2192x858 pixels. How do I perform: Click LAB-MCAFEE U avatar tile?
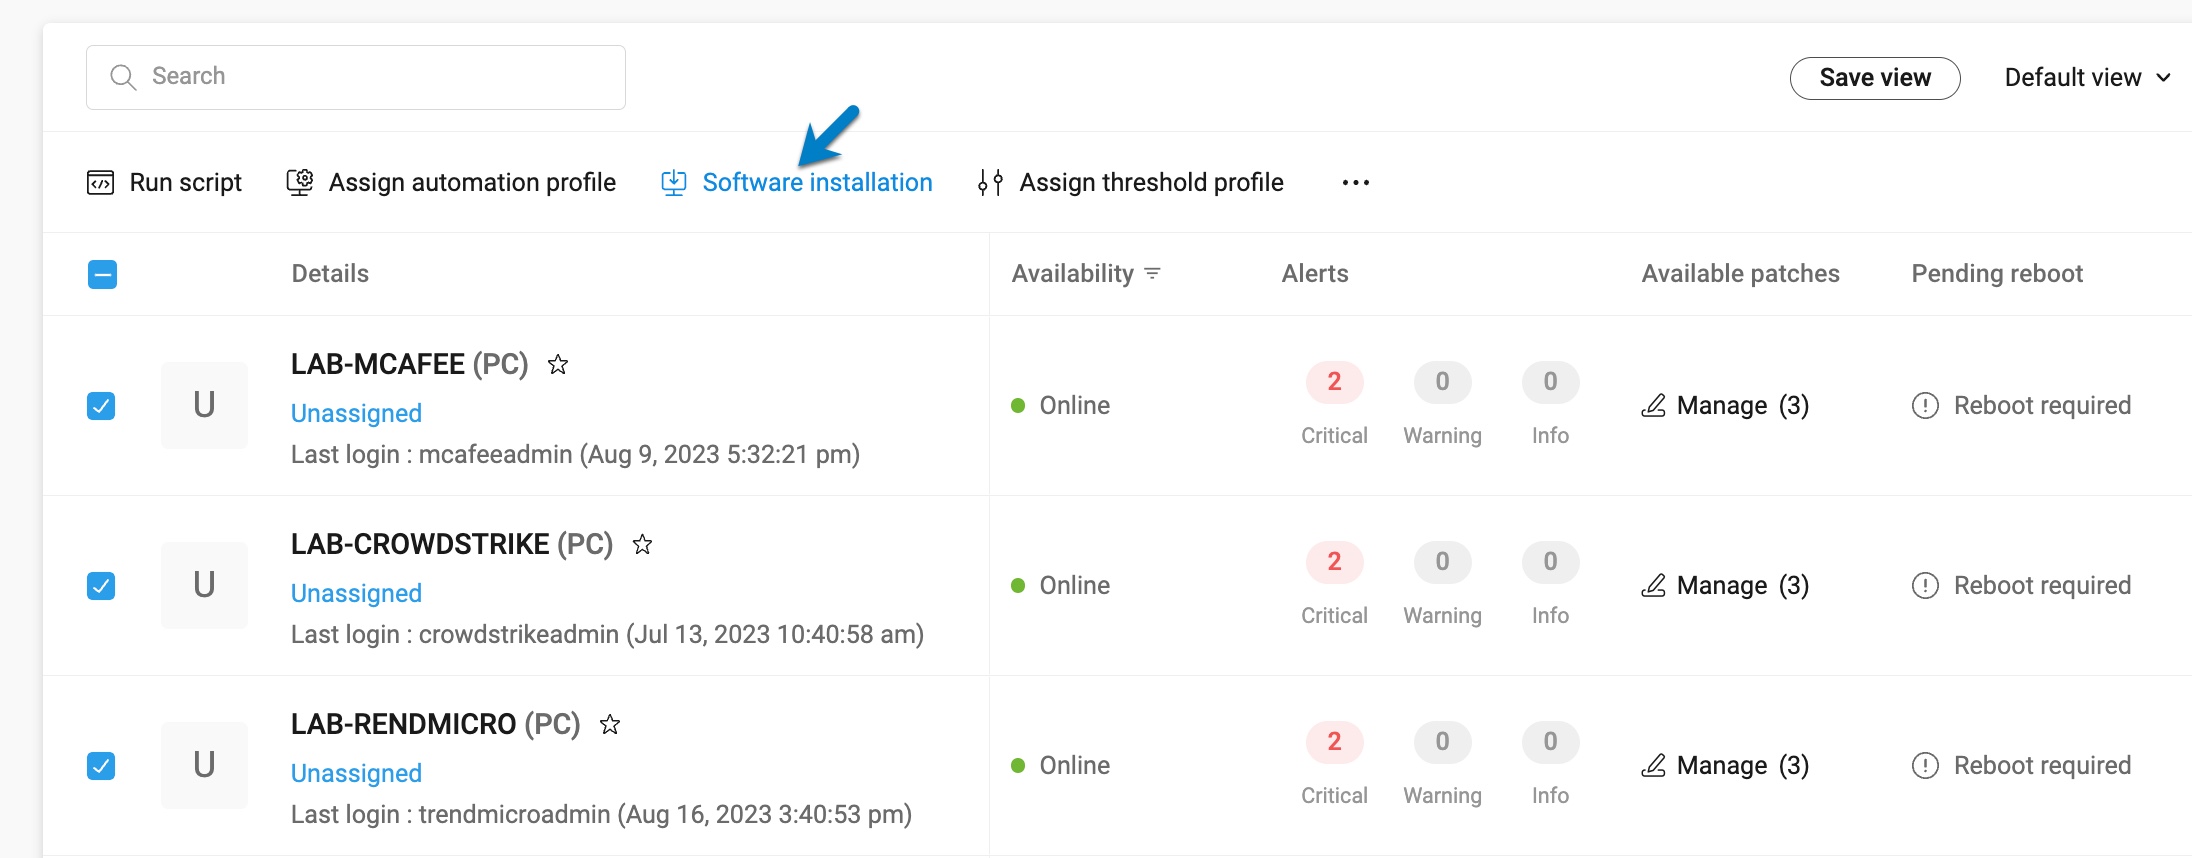click(204, 405)
